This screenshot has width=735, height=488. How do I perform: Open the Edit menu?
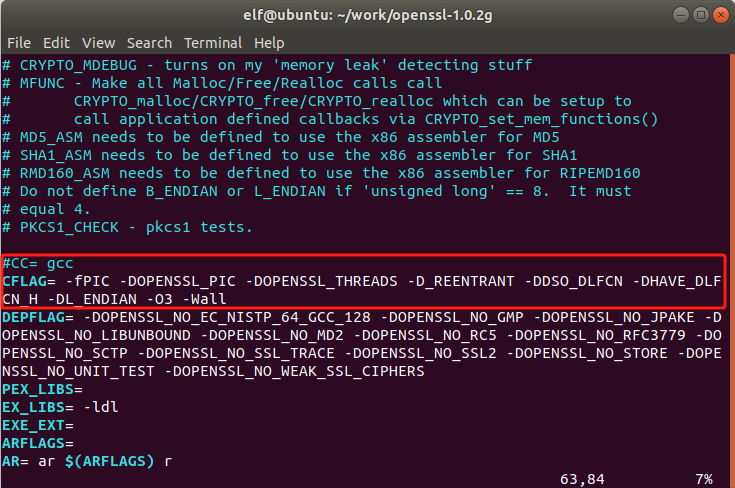[56, 43]
